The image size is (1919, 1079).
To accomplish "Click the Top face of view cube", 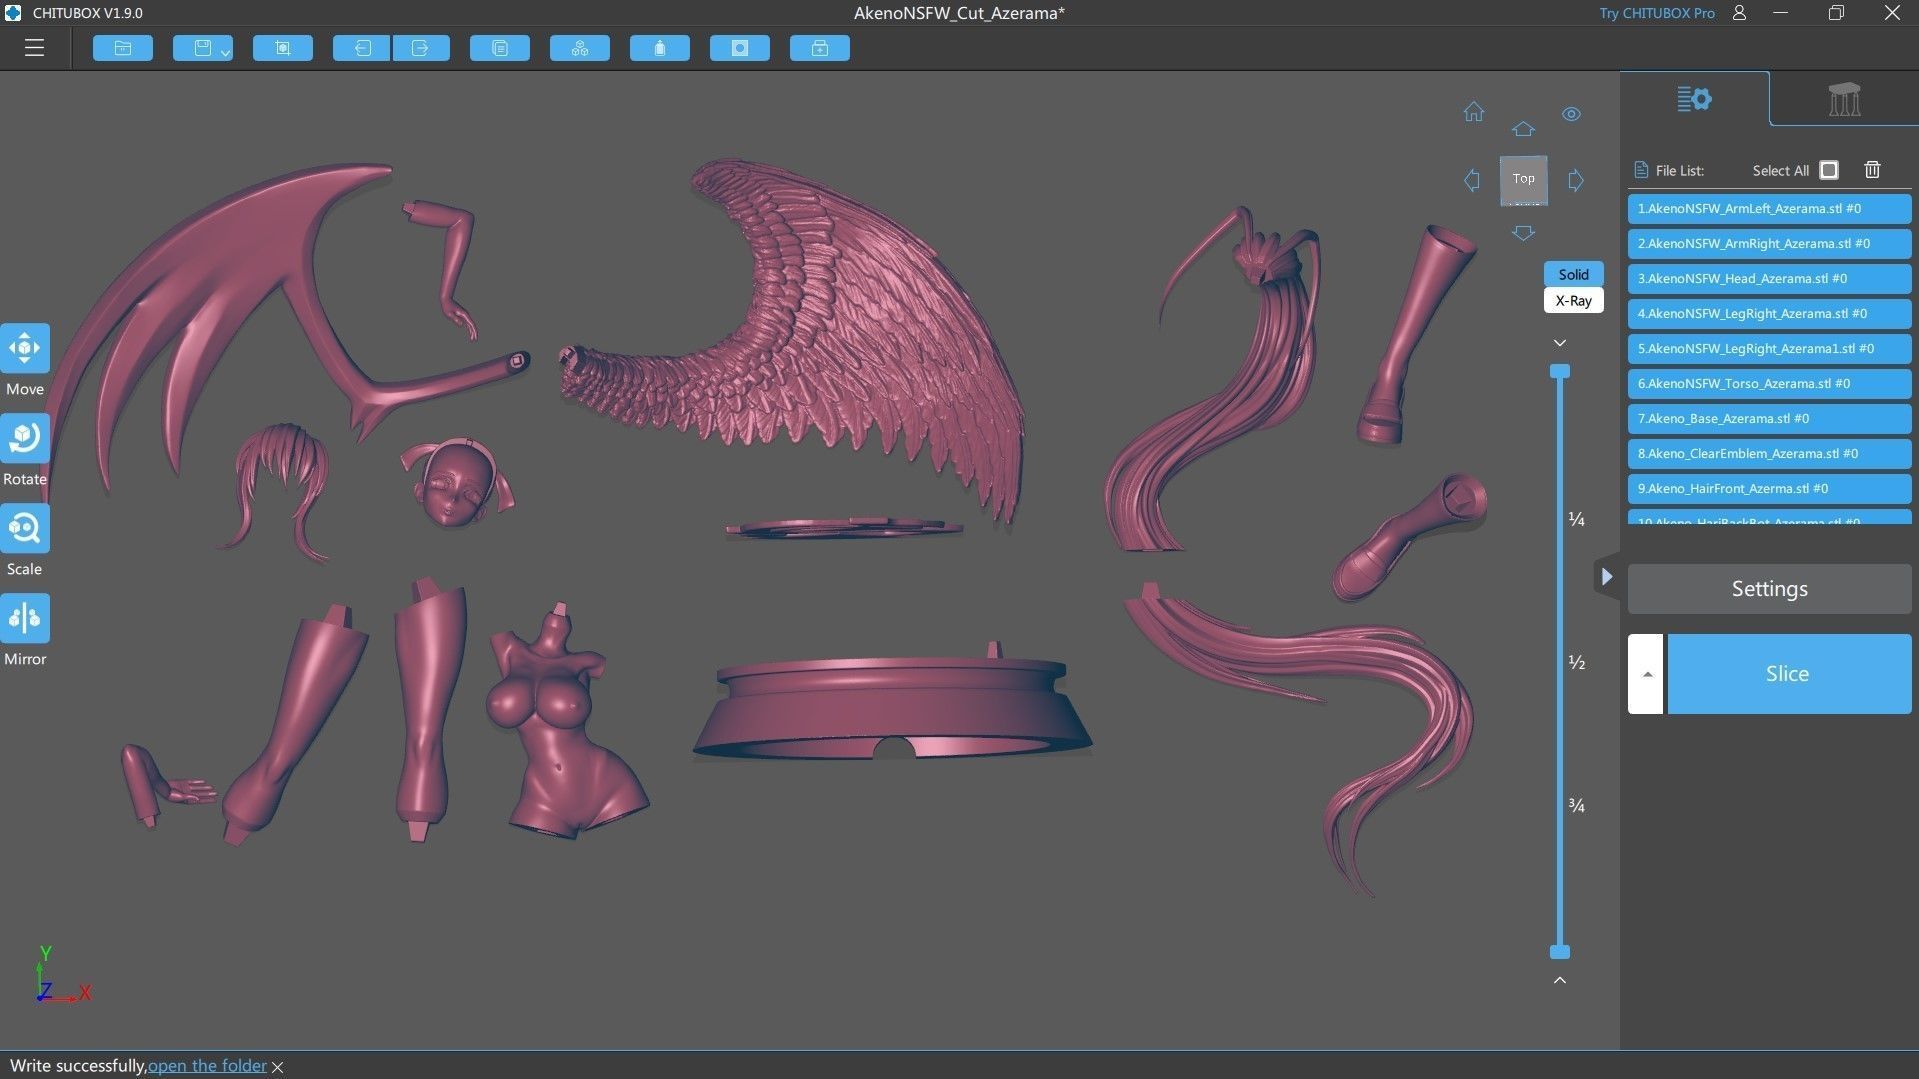I will pos(1523,179).
